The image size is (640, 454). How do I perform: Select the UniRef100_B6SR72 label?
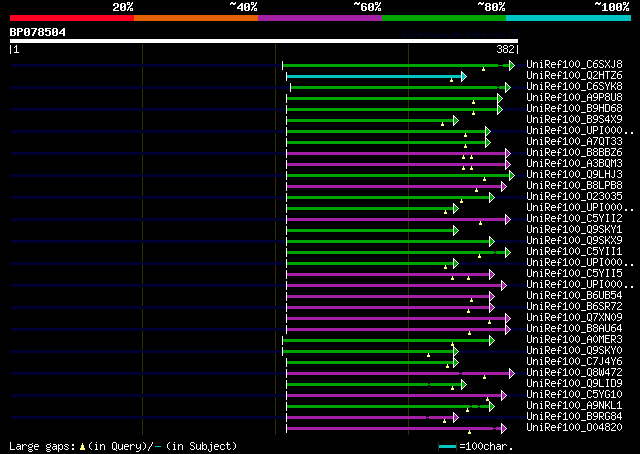point(574,307)
